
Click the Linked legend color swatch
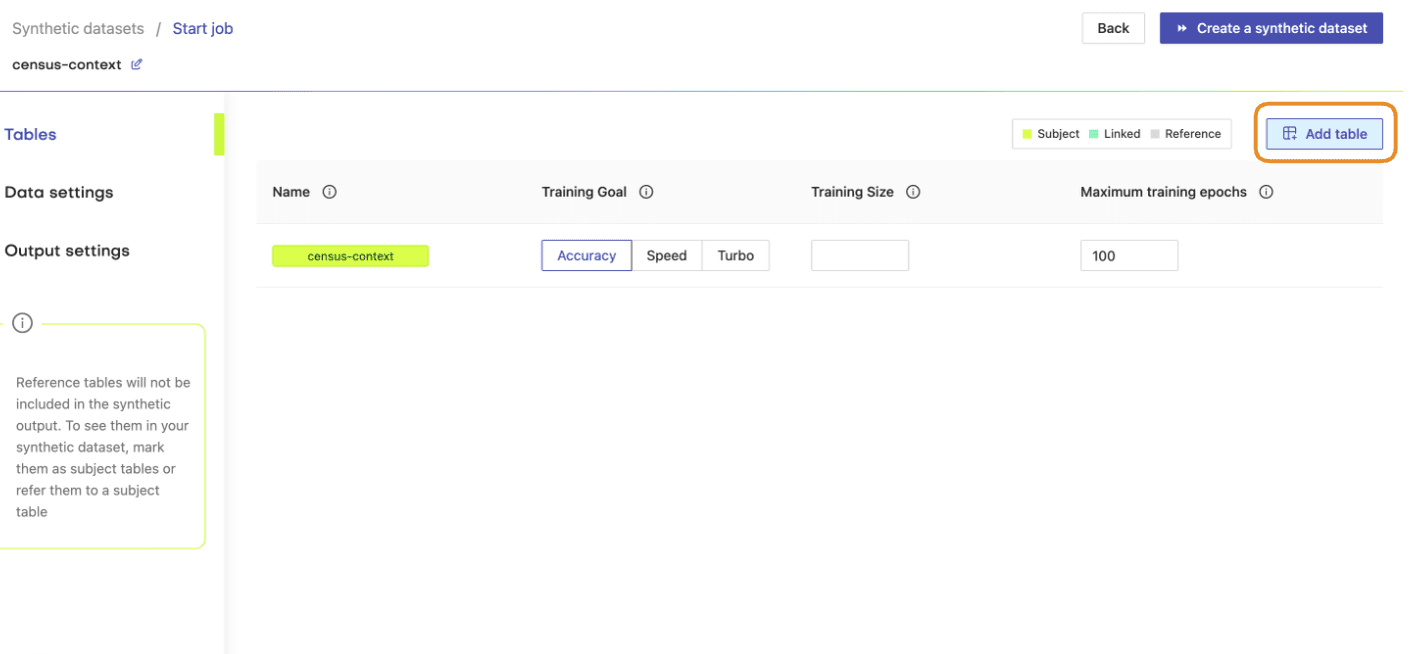[x=1094, y=134]
